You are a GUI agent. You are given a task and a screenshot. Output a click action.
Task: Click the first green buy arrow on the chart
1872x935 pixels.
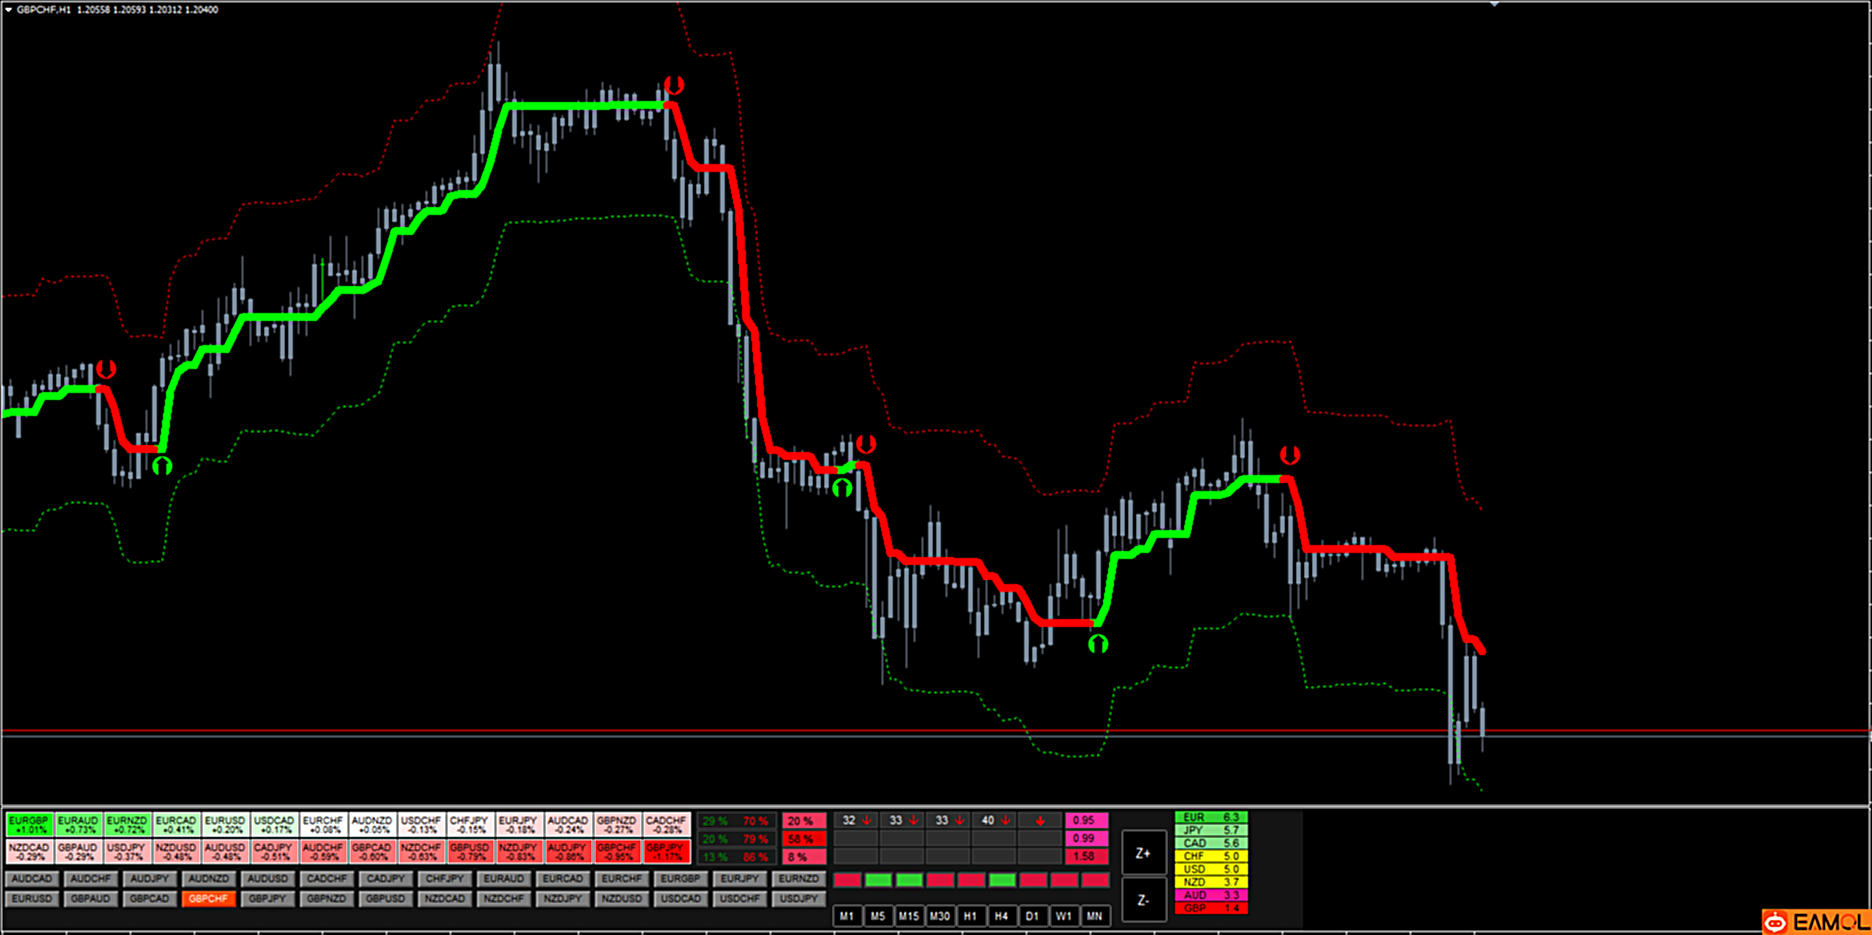click(162, 466)
